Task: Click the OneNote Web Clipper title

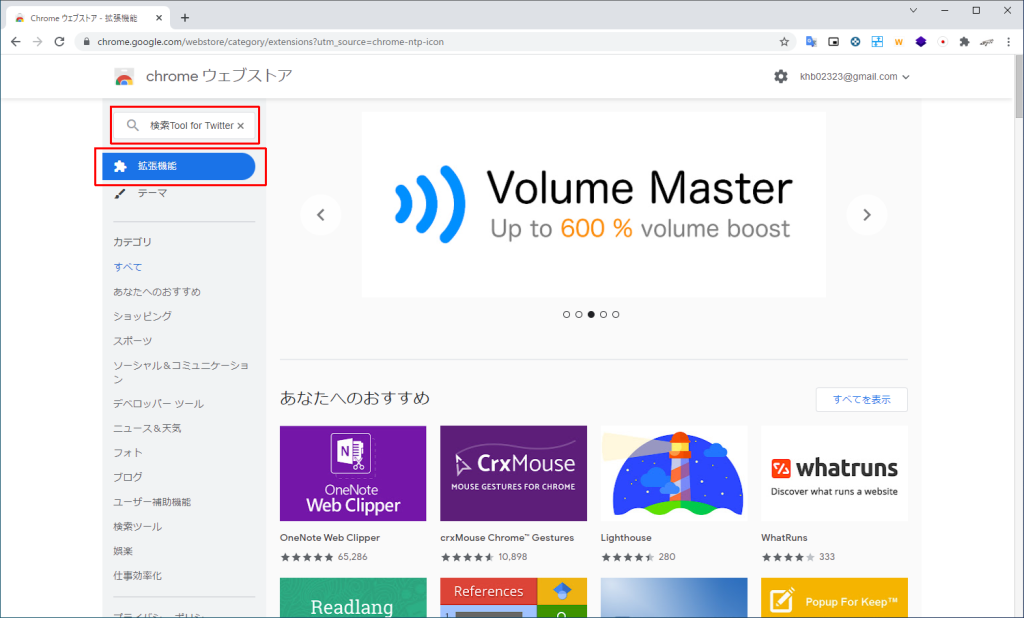Action: 330,538
